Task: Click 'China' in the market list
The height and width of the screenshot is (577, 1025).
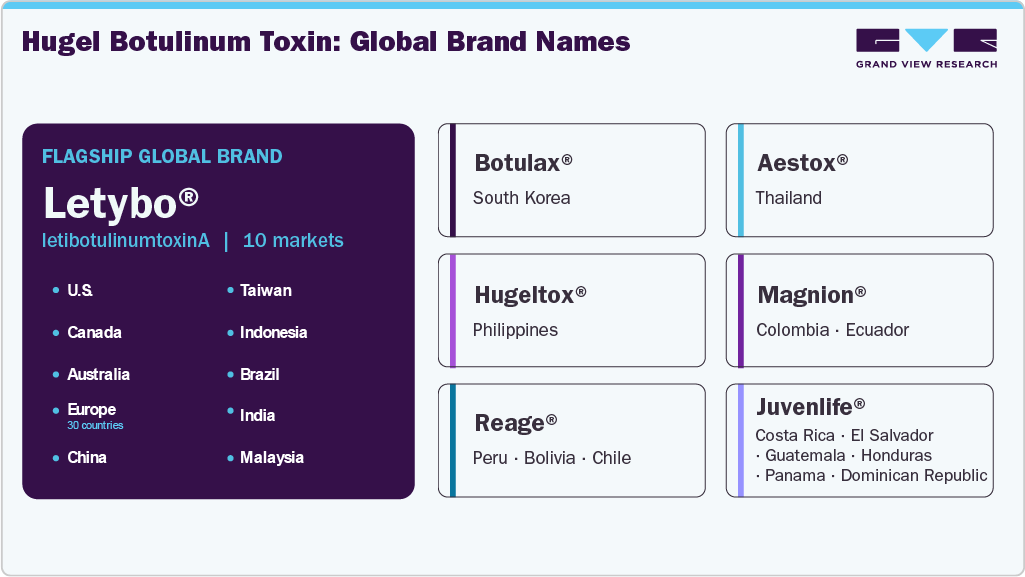Action: coord(86,457)
